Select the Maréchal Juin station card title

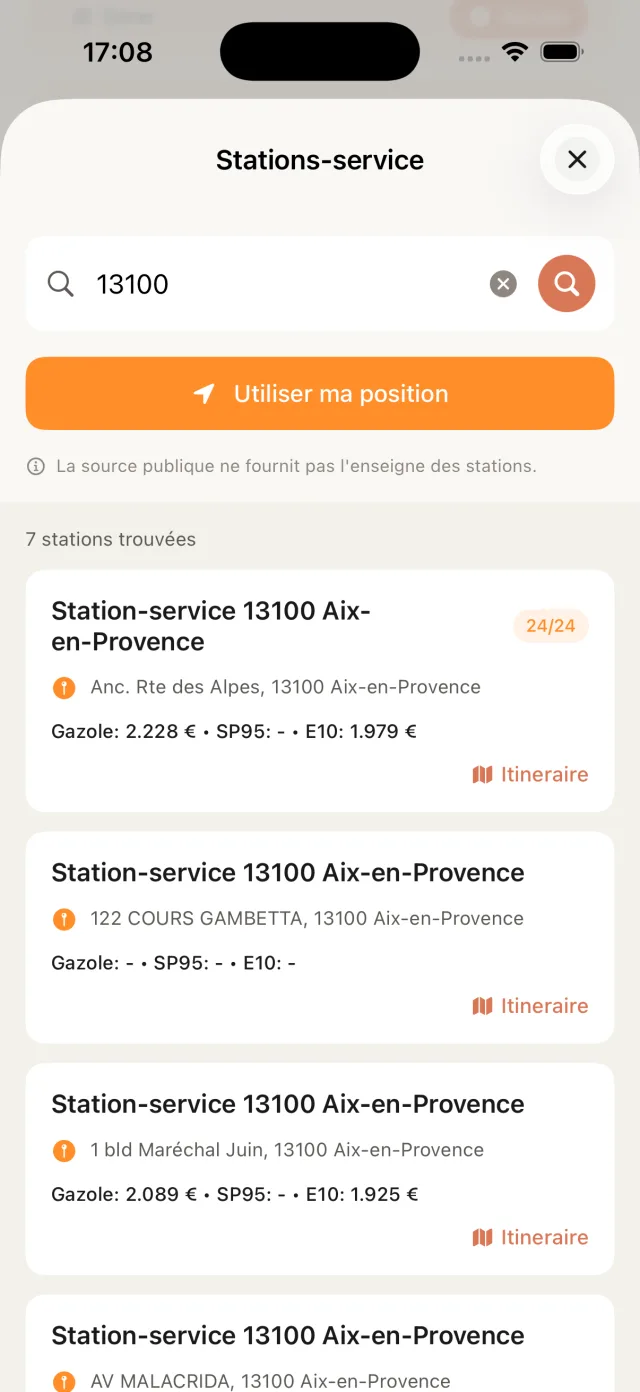pos(288,1104)
